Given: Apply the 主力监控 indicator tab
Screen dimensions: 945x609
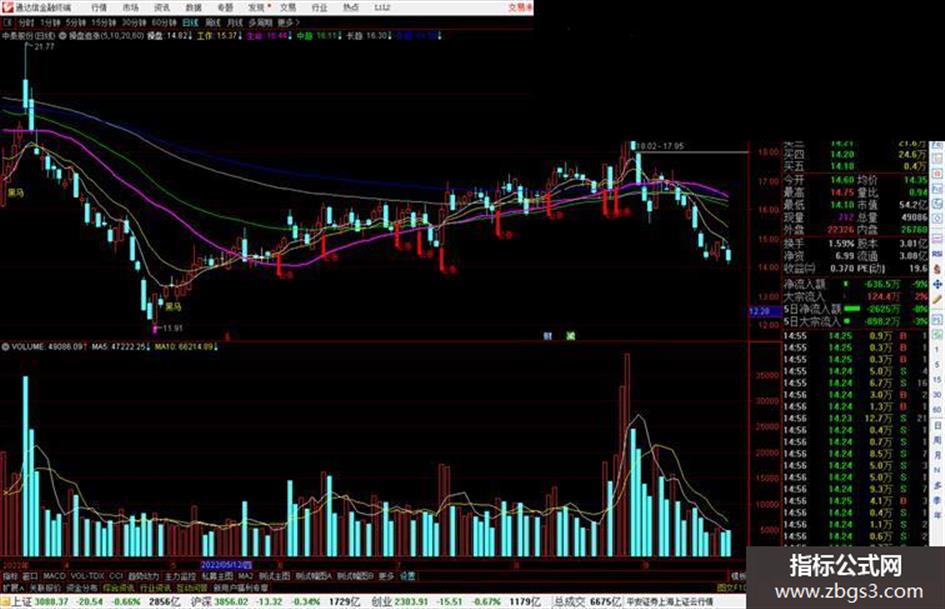Looking at the screenshot, I should point(181,576).
